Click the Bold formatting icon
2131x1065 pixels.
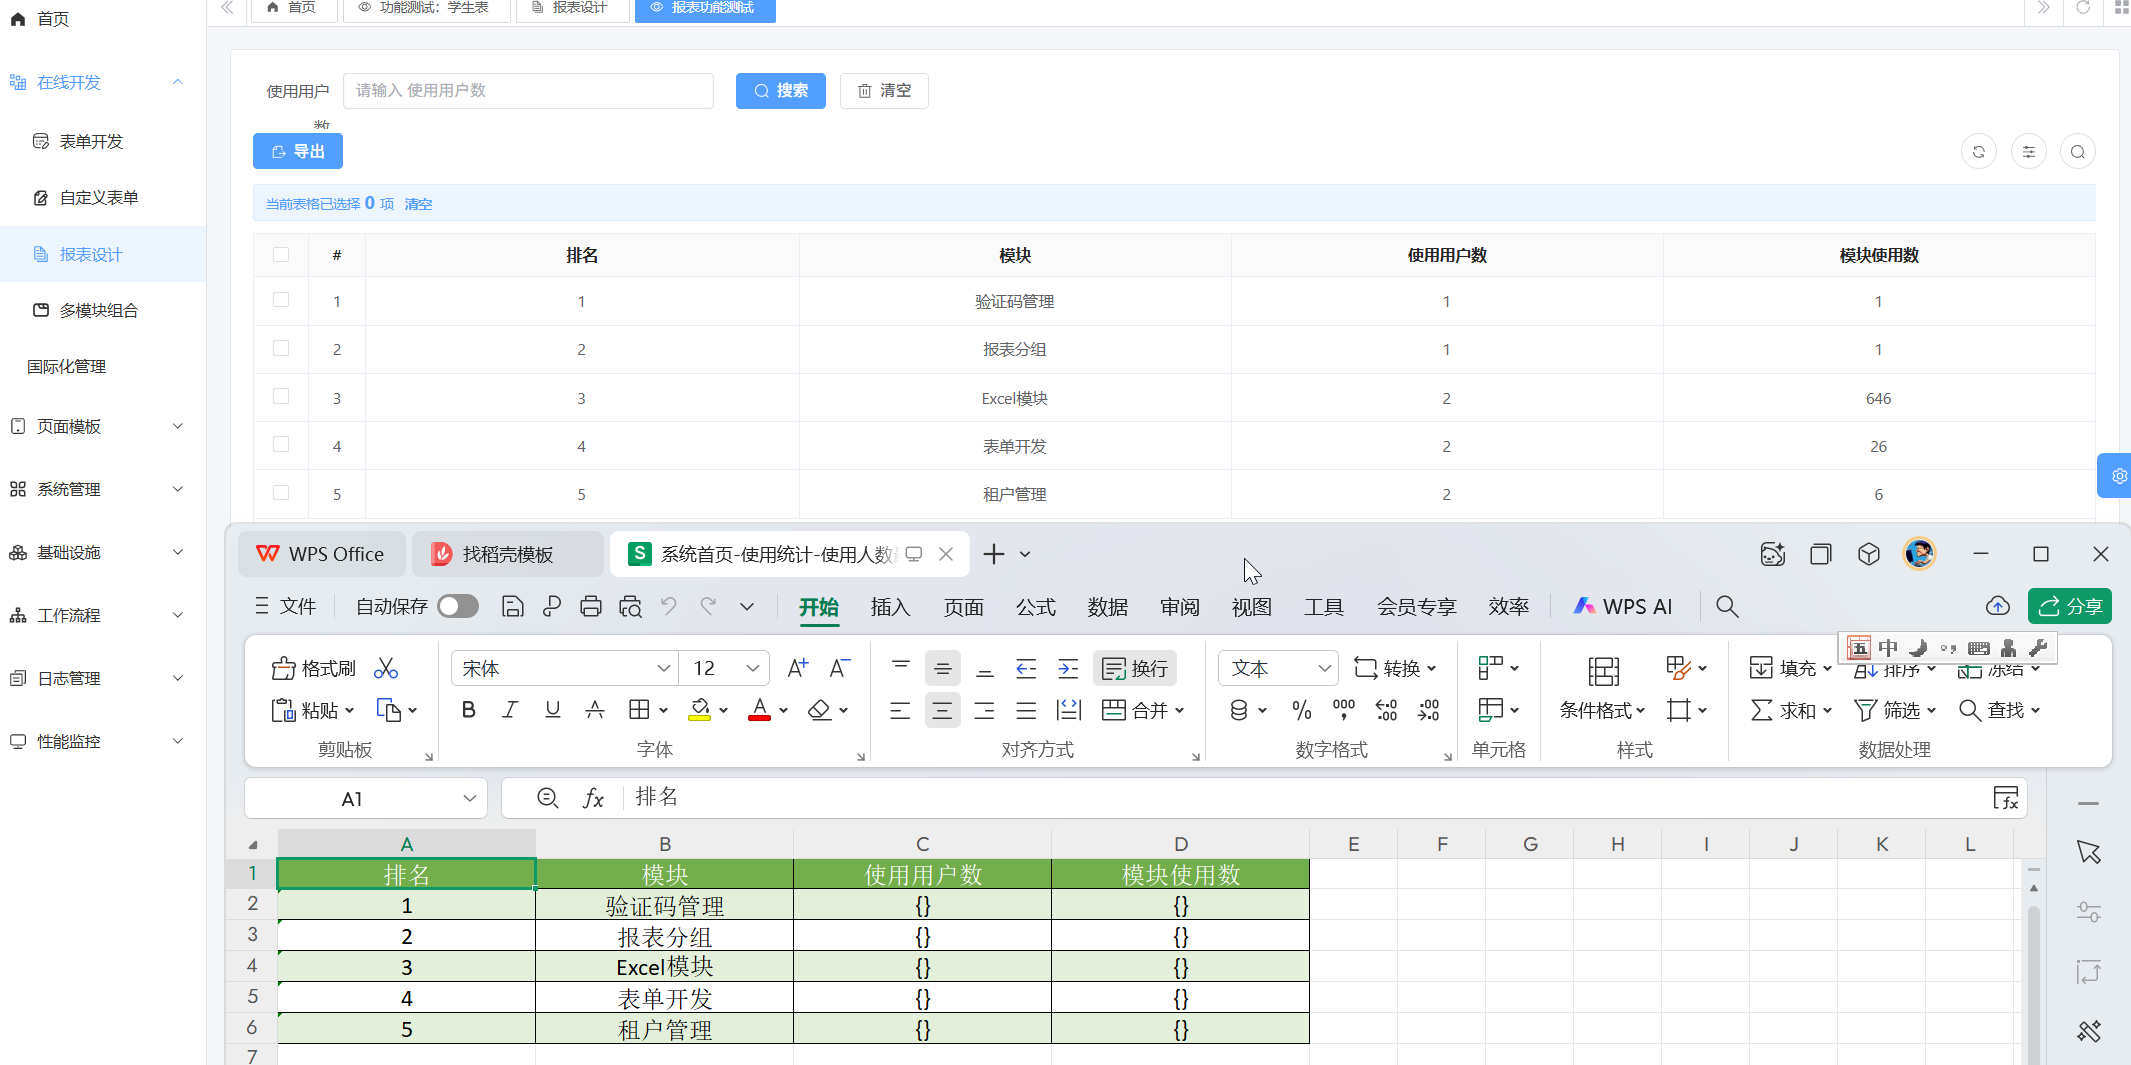tap(468, 710)
